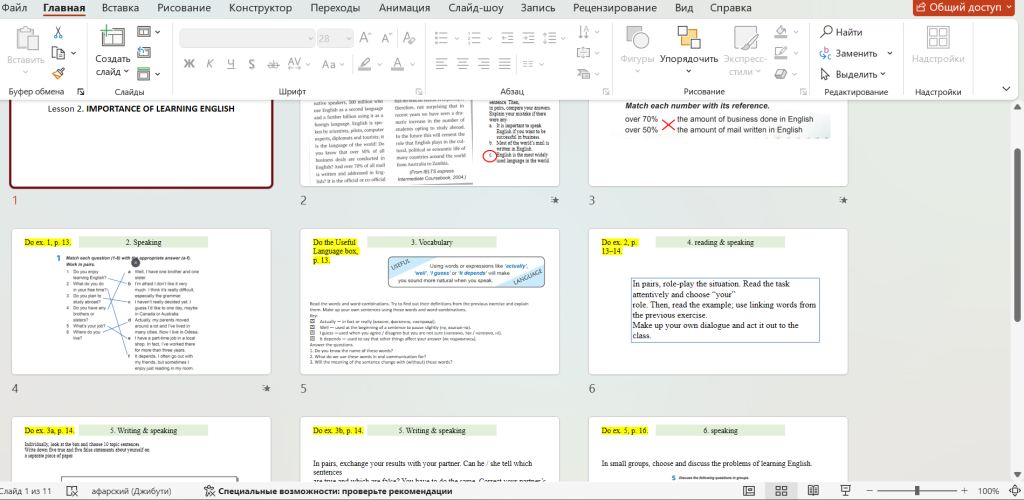Click the Cut scissors icon
Image resolution: width=1024 pixels, height=500 pixels.
coord(58,33)
